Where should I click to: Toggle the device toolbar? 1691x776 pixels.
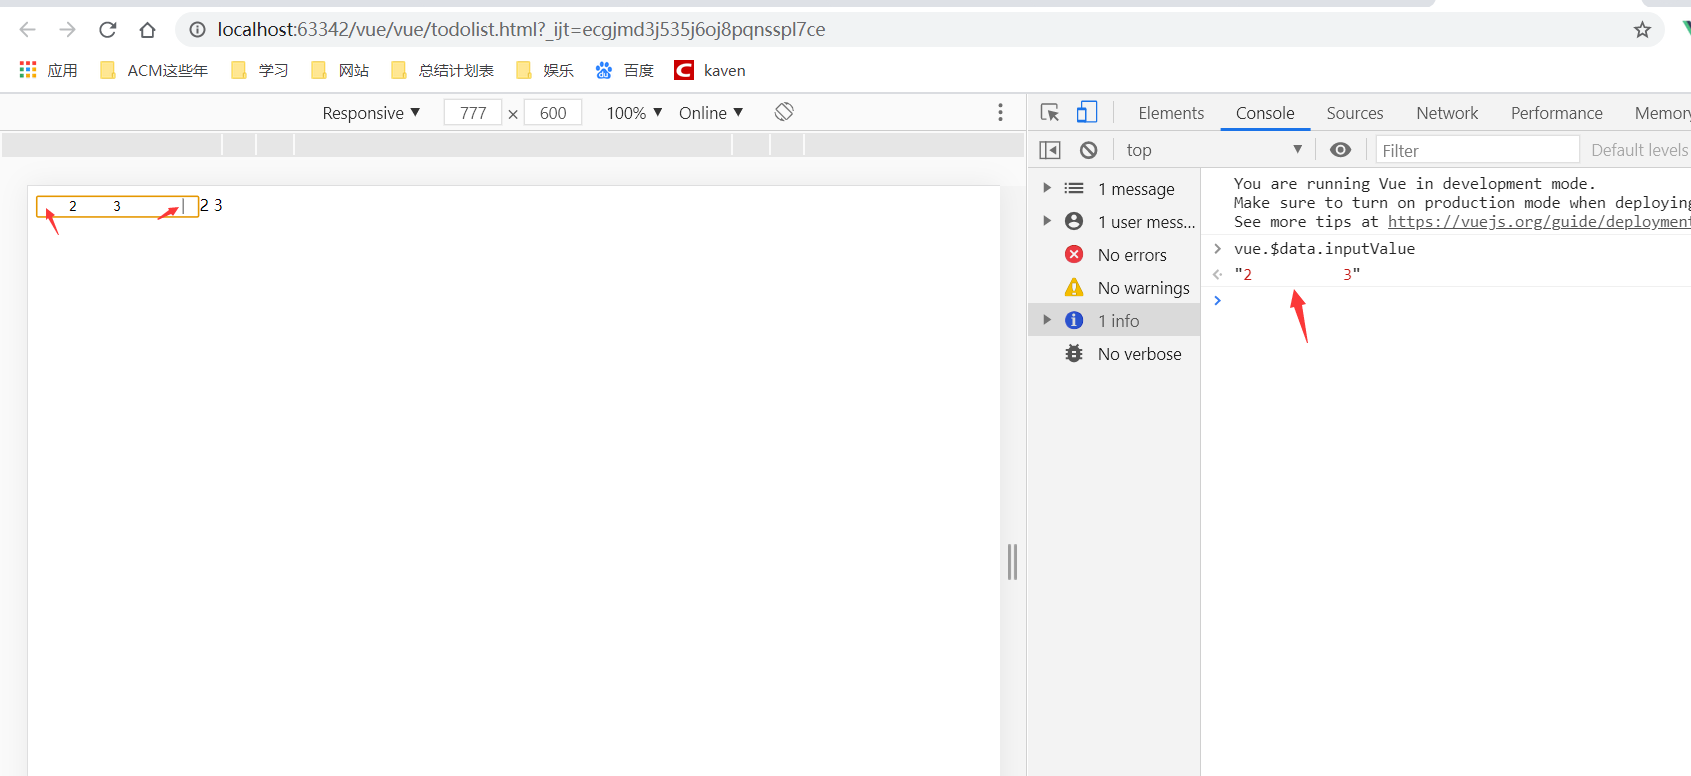point(1087,113)
